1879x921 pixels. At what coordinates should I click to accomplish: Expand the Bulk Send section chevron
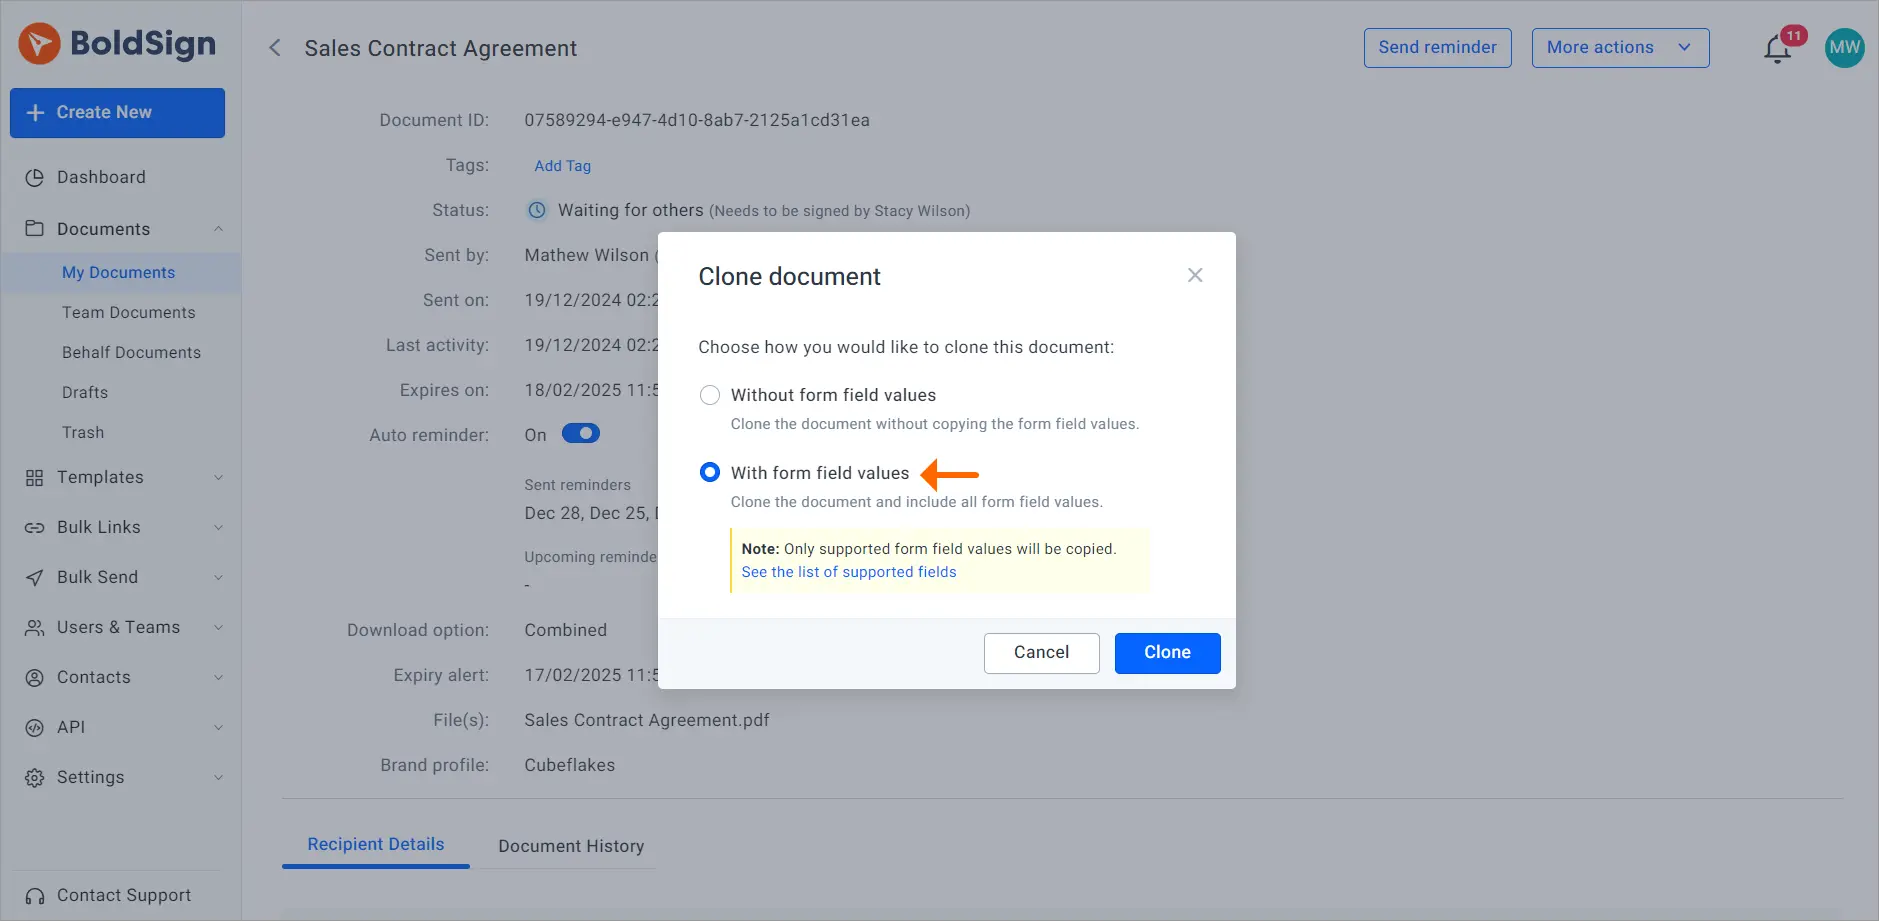[218, 578]
